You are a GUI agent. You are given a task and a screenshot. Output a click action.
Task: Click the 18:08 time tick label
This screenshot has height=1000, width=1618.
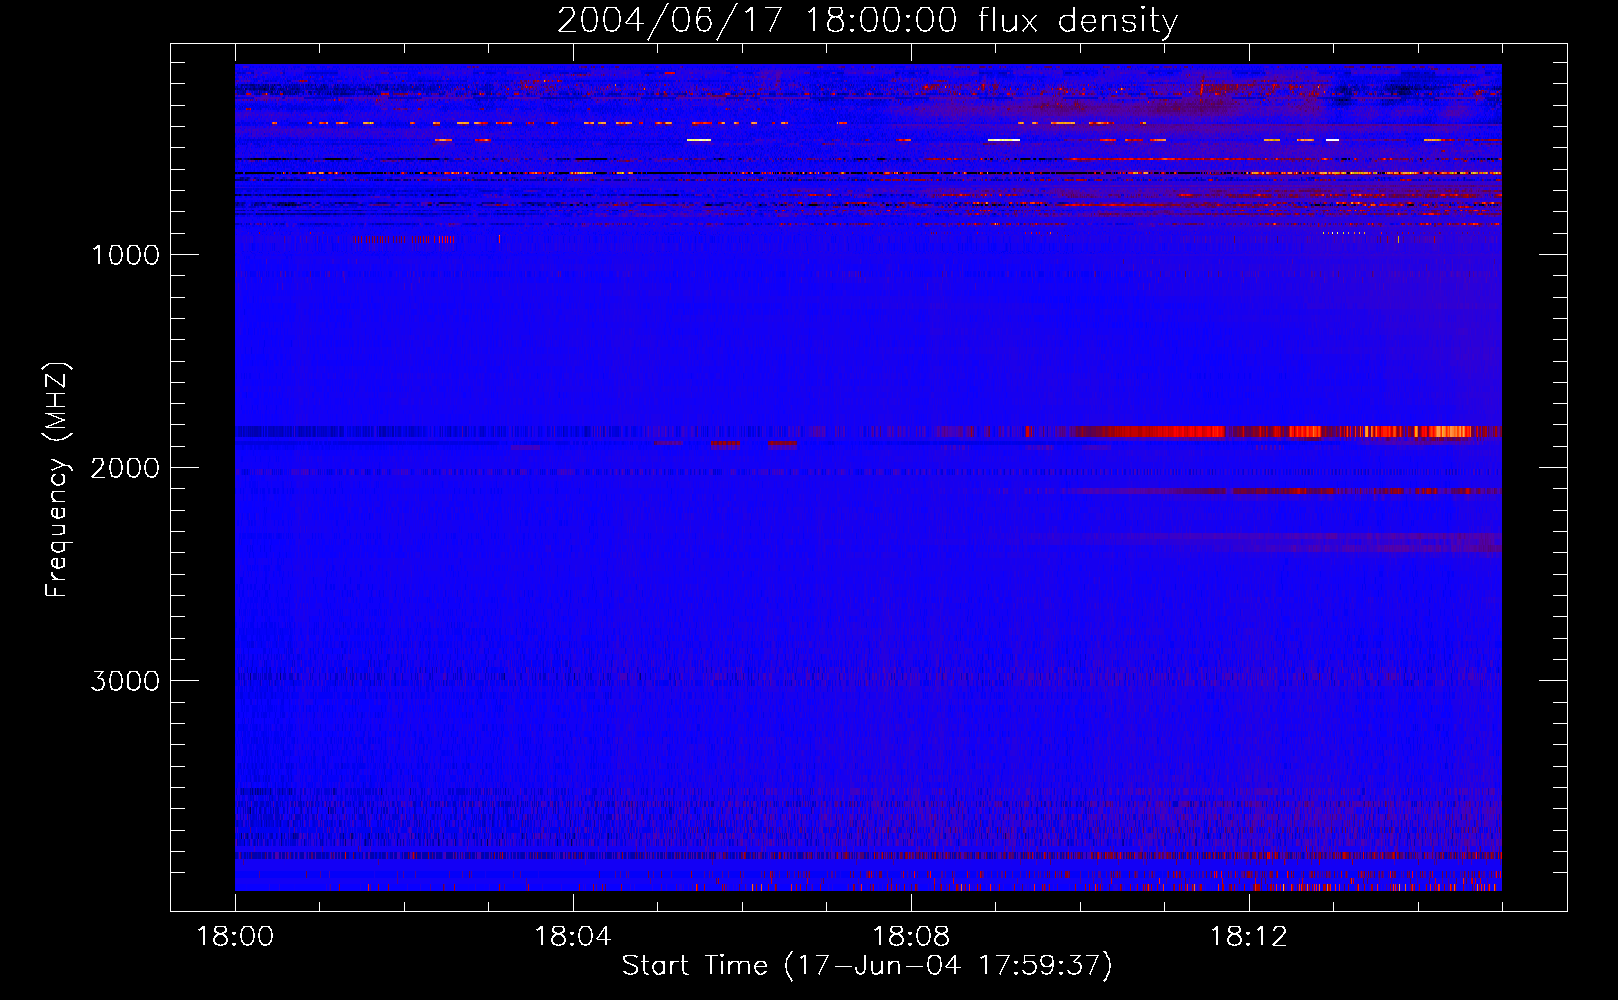pyautogui.click(x=910, y=937)
